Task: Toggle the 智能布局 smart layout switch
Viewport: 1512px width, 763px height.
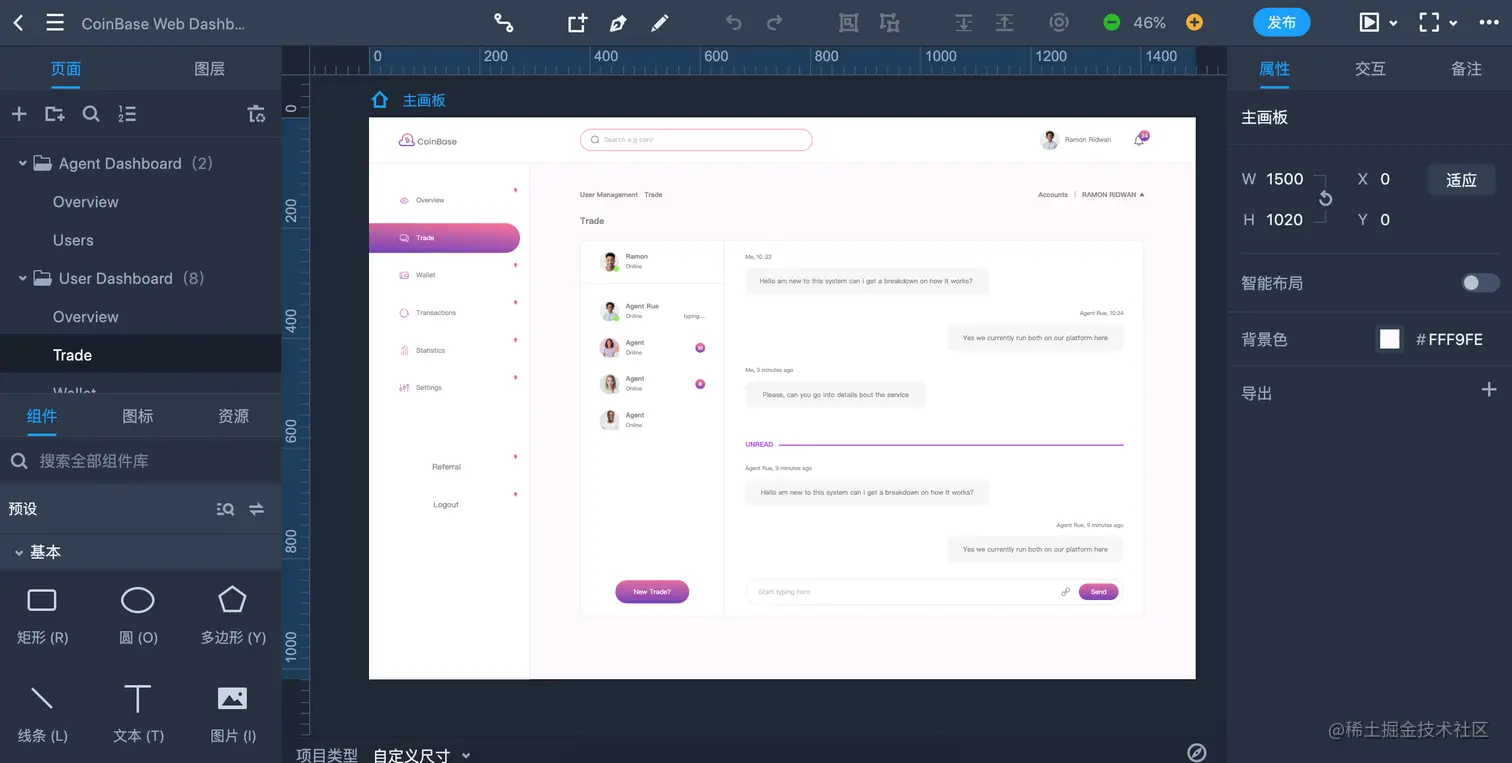Action: (1481, 283)
